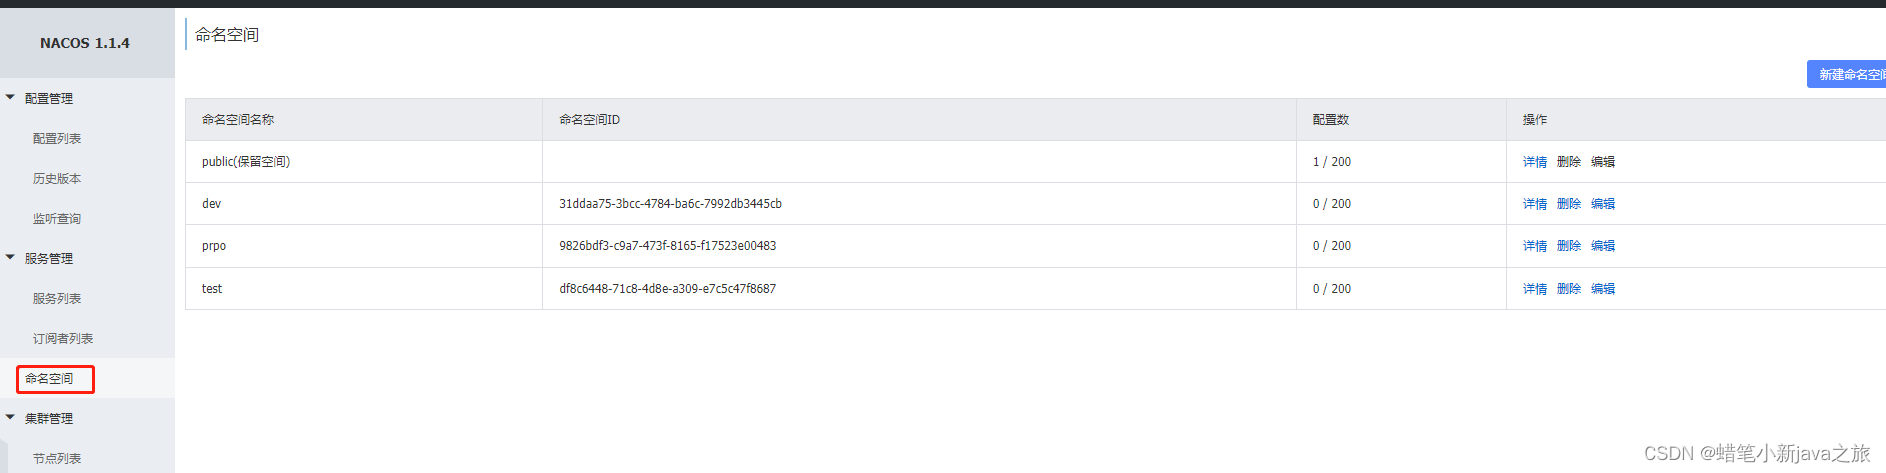The height and width of the screenshot is (473, 1886).
Task: Open 订阅者列表 in sidebar
Action: (63, 339)
